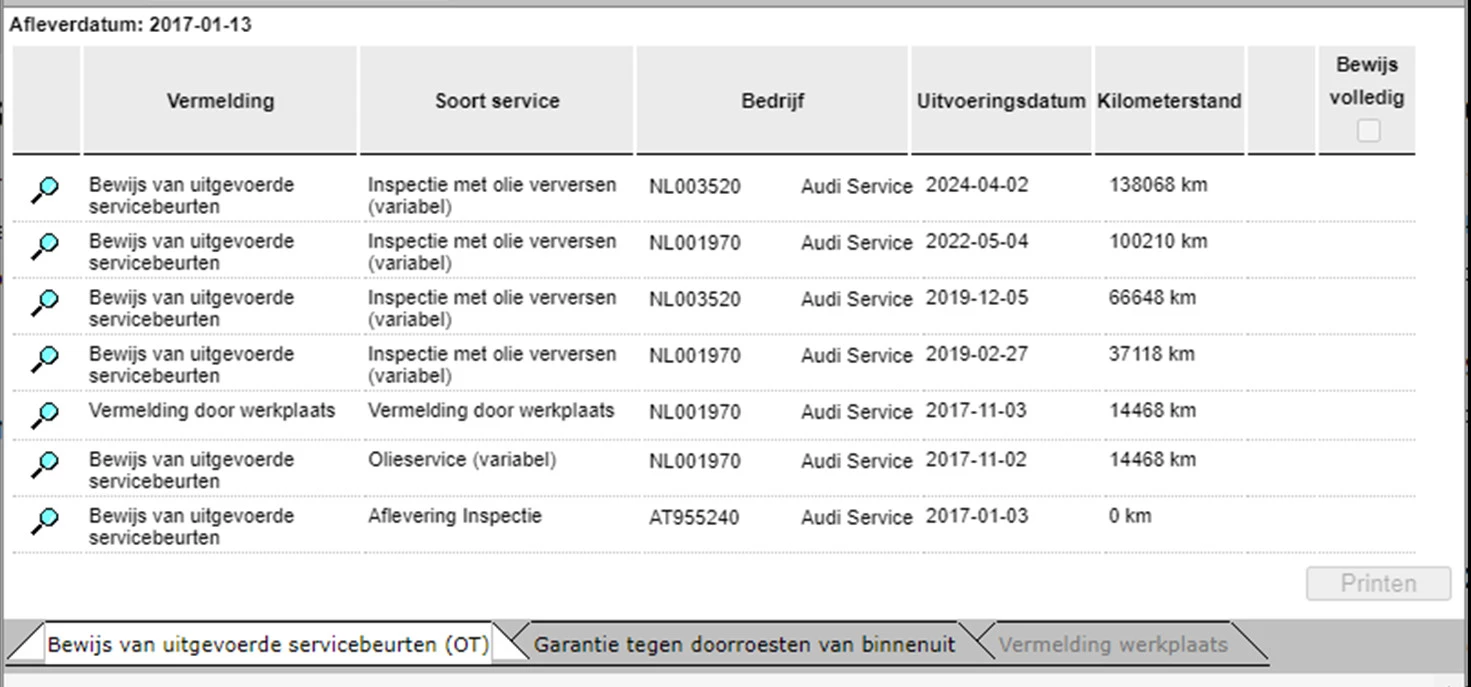Select company code AT955240 cell
The width and height of the screenshot is (1471, 687).
(x=694, y=518)
